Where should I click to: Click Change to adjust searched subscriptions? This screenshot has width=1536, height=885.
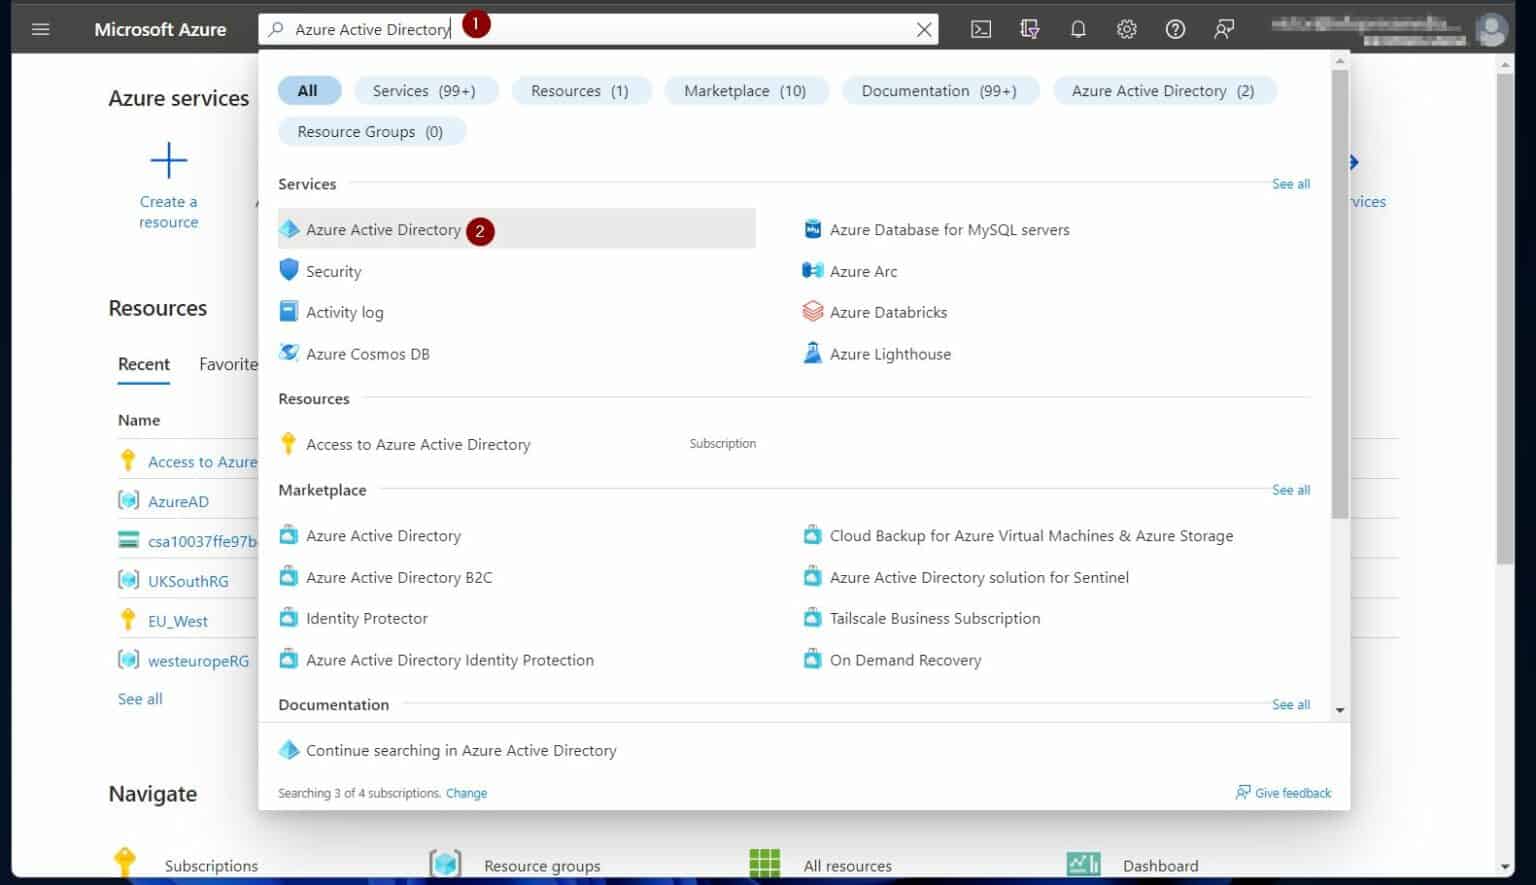pos(466,793)
